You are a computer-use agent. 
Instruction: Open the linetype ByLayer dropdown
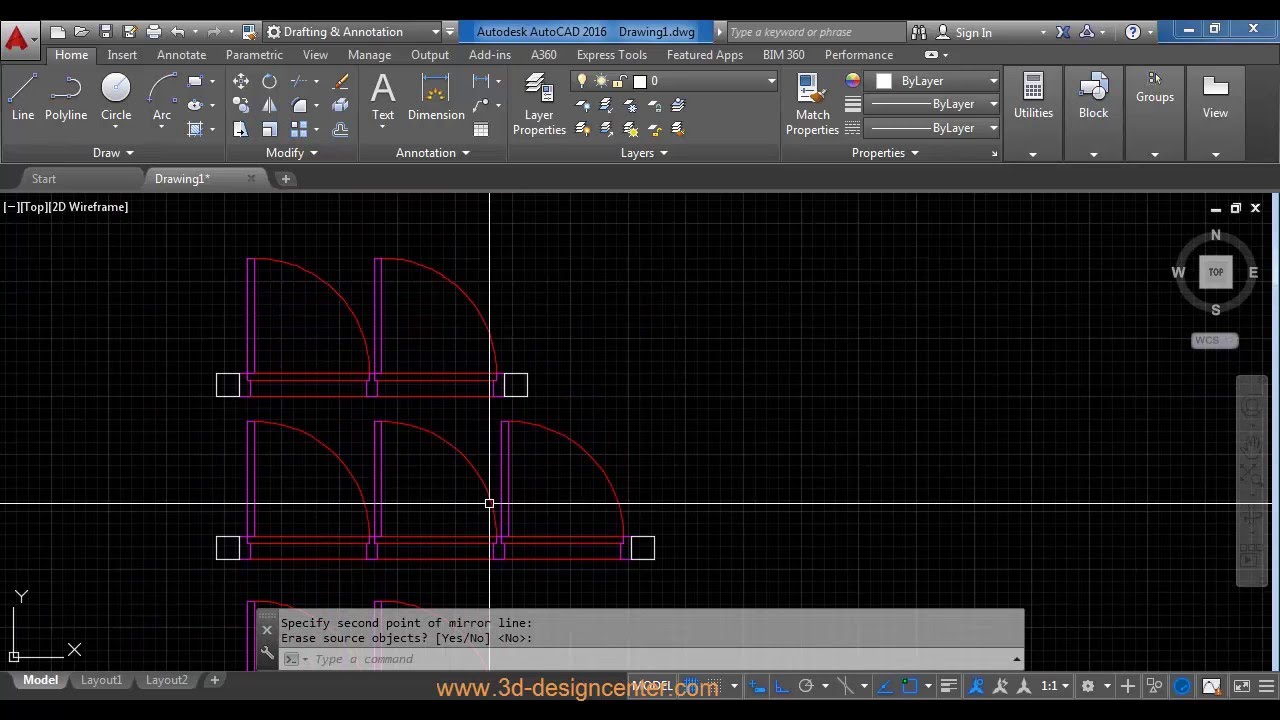pyautogui.click(x=932, y=128)
